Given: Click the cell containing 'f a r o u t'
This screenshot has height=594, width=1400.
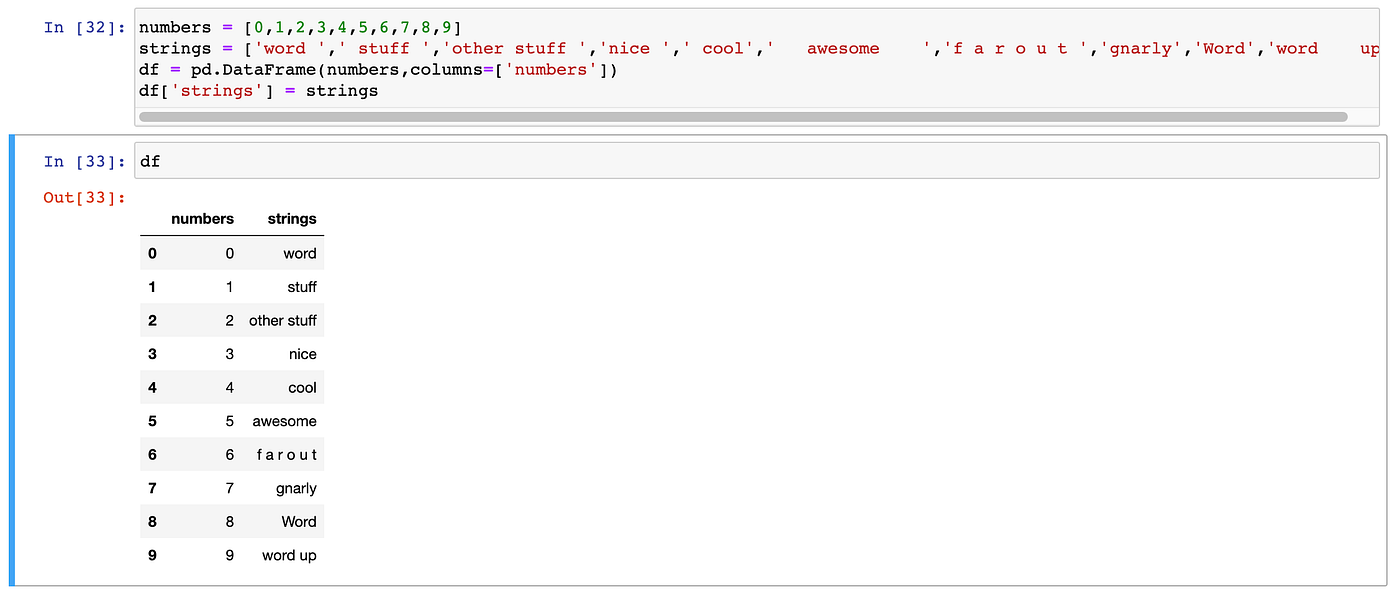Looking at the screenshot, I should point(286,454).
